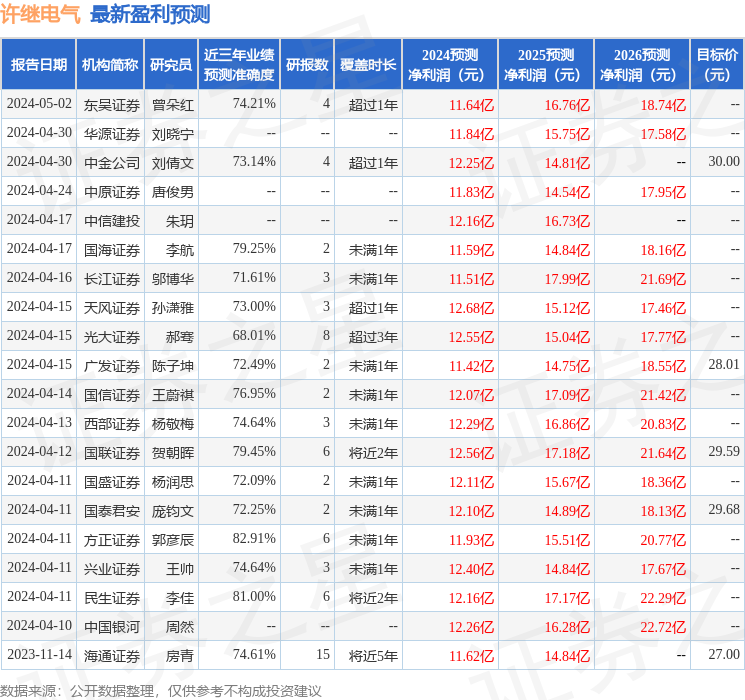Click the 长江证券 institution cell
This screenshot has height=700, width=745.
tap(112, 279)
